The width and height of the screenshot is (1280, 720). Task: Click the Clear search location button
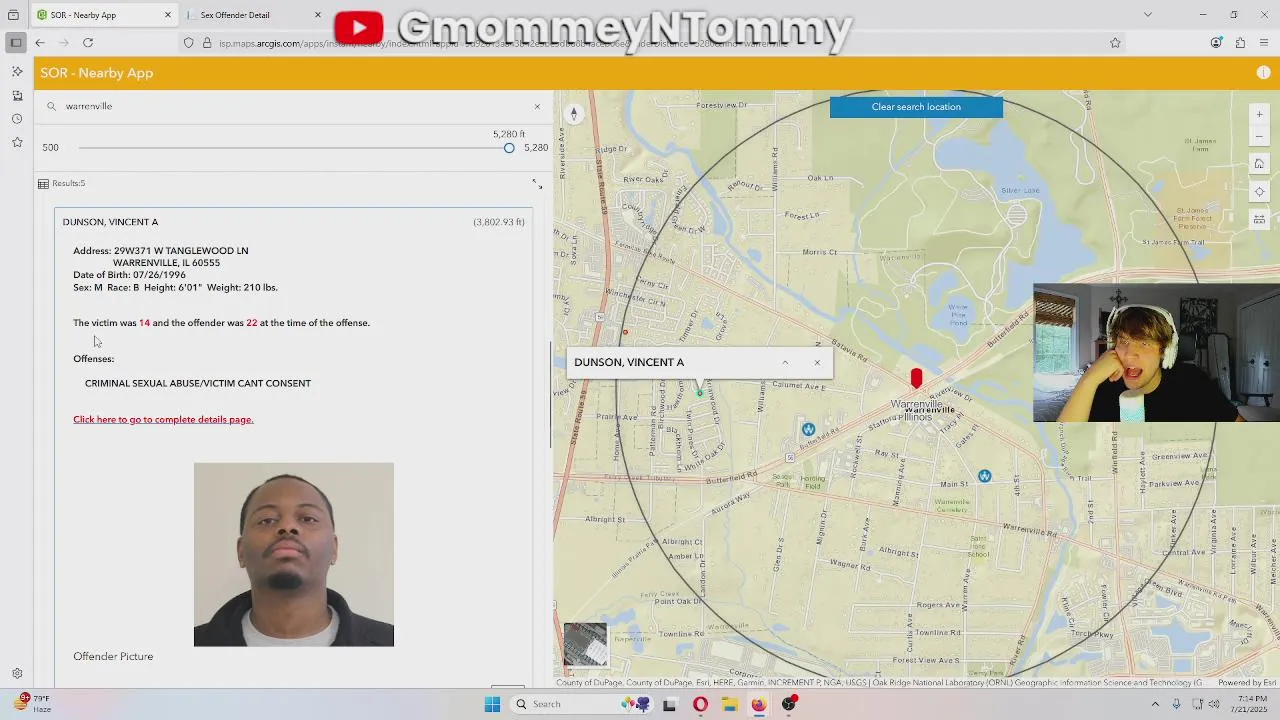click(x=916, y=107)
